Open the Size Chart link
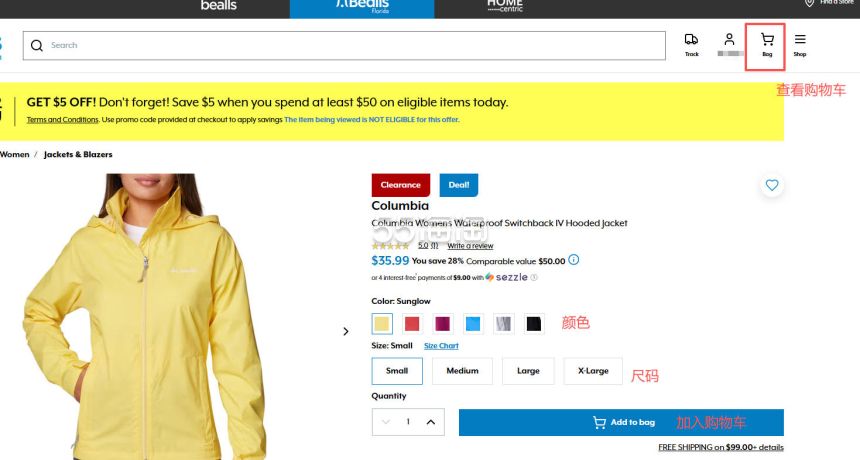Screen dimensions: 860x460 pos(441,346)
